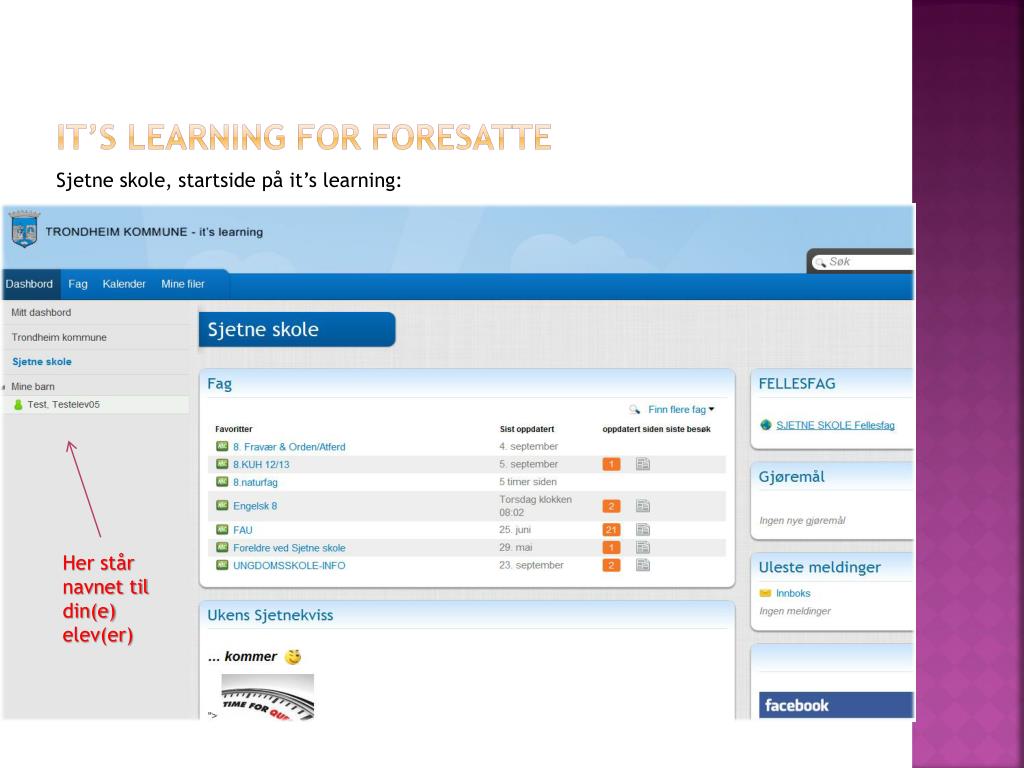Click the search magnifier icon in Søk box
The width and height of the screenshot is (1024, 768).
click(x=820, y=263)
